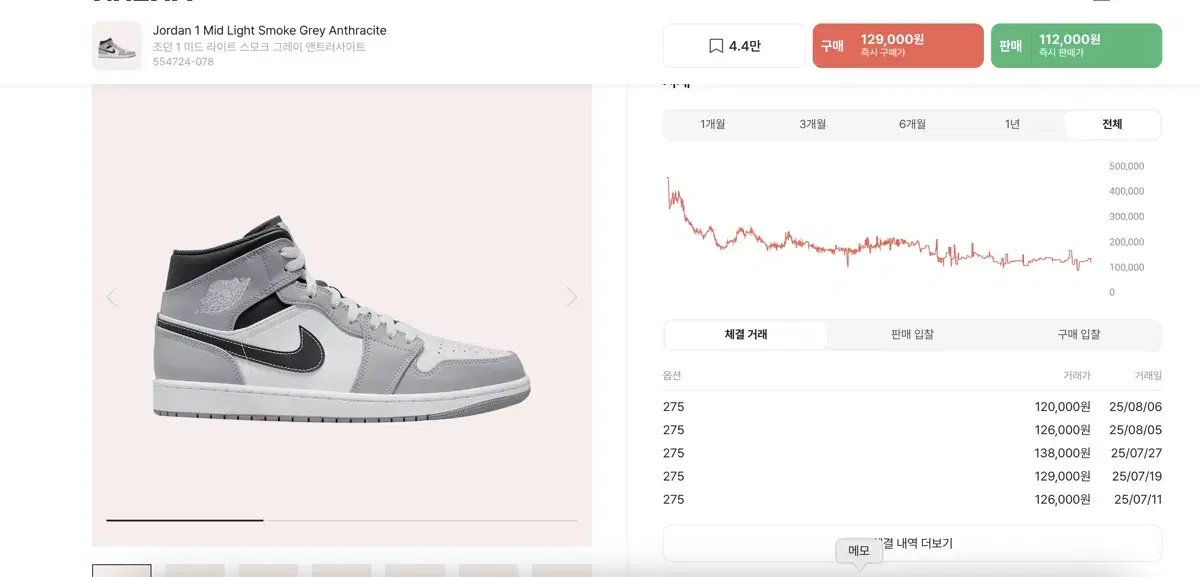Select the 1개월 chart period option
Viewport: 1200px width, 577px height.
[711, 124]
